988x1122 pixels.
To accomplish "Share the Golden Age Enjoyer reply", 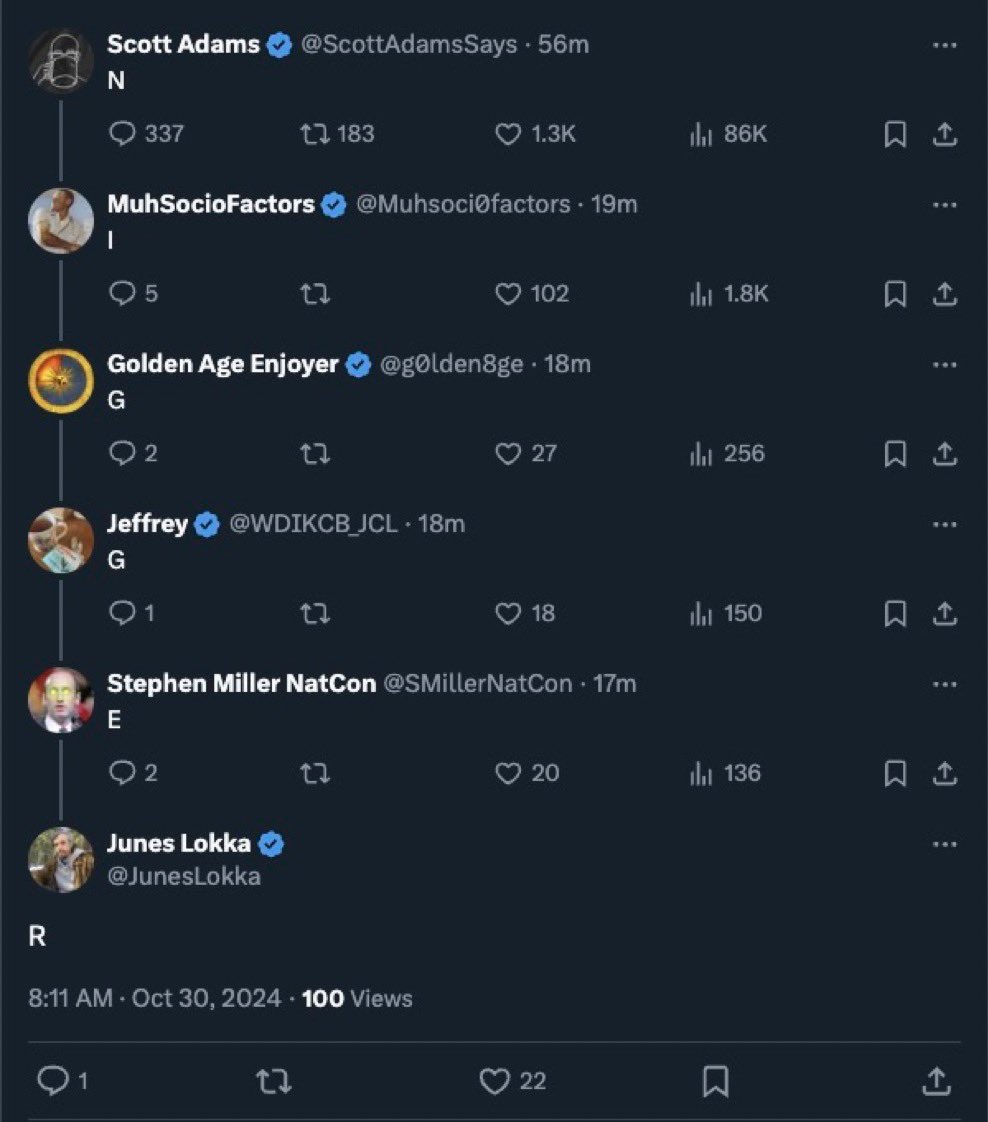I will point(944,454).
